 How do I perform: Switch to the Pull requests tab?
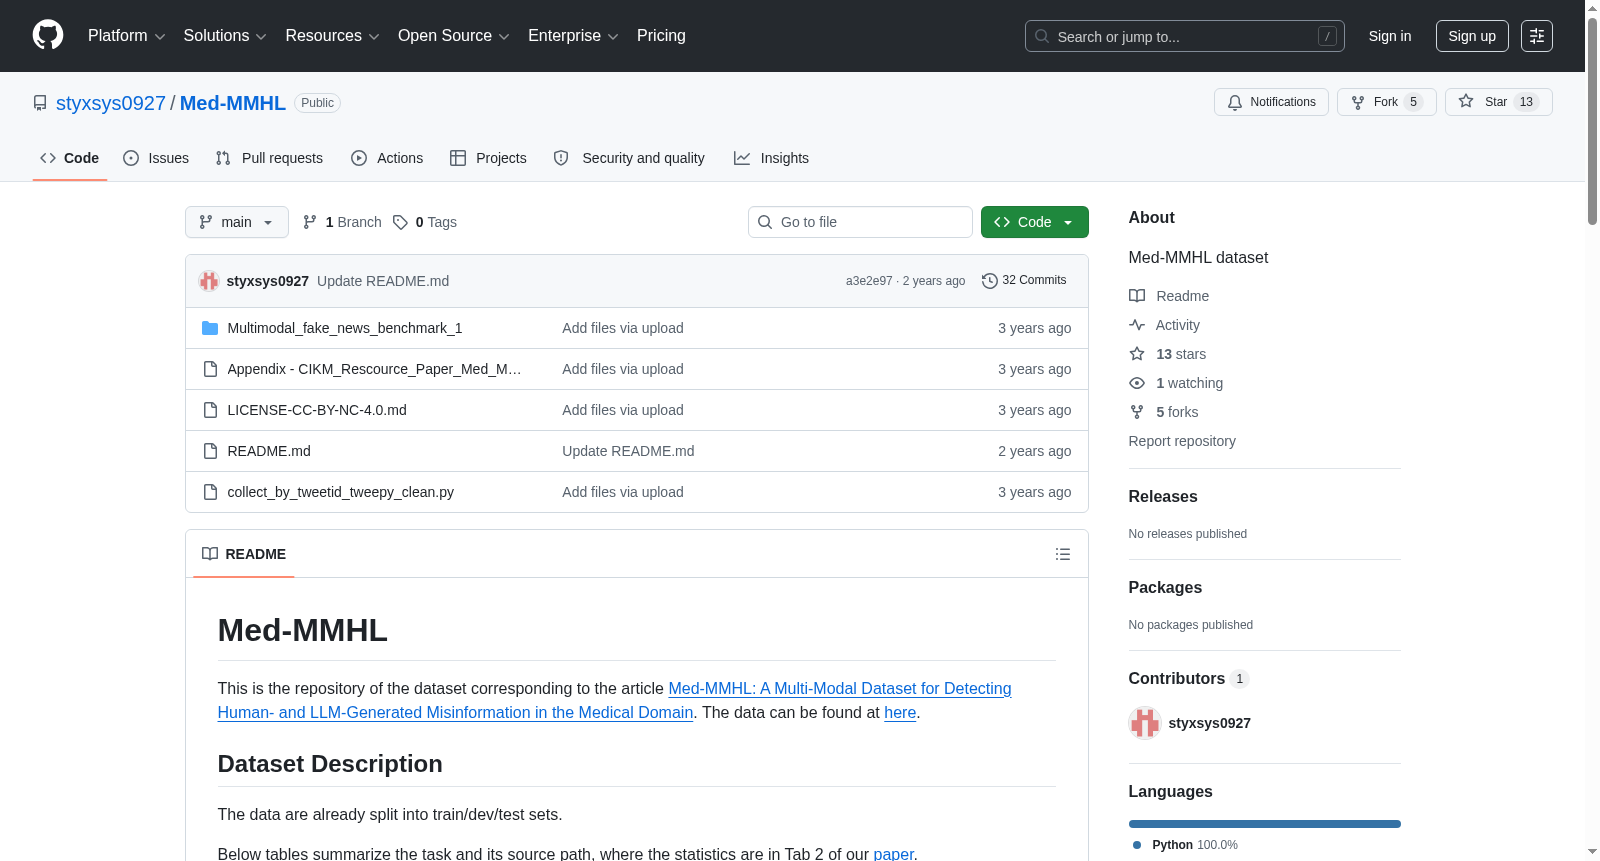pos(269,158)
